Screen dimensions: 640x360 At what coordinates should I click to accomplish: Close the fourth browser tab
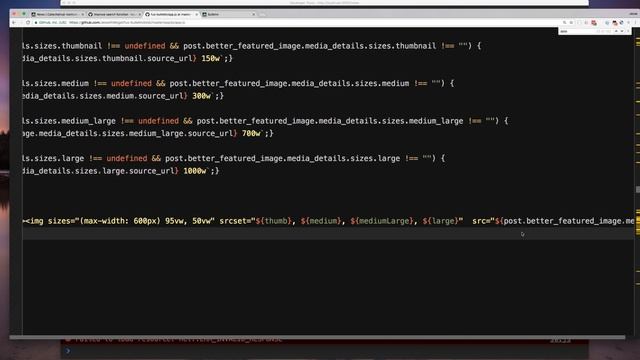pyautogui.click(x=253, y=14)
